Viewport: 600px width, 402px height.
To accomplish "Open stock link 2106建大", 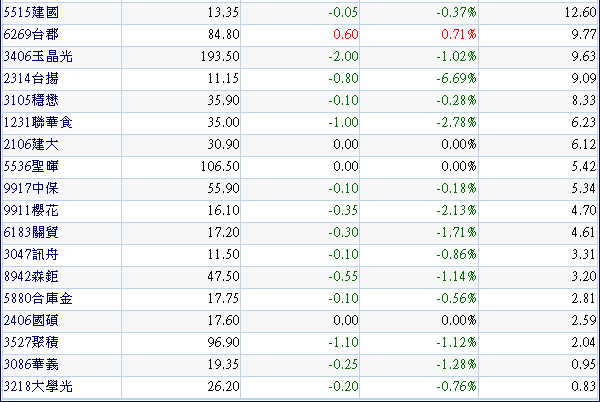I will [x=31, y=145].
